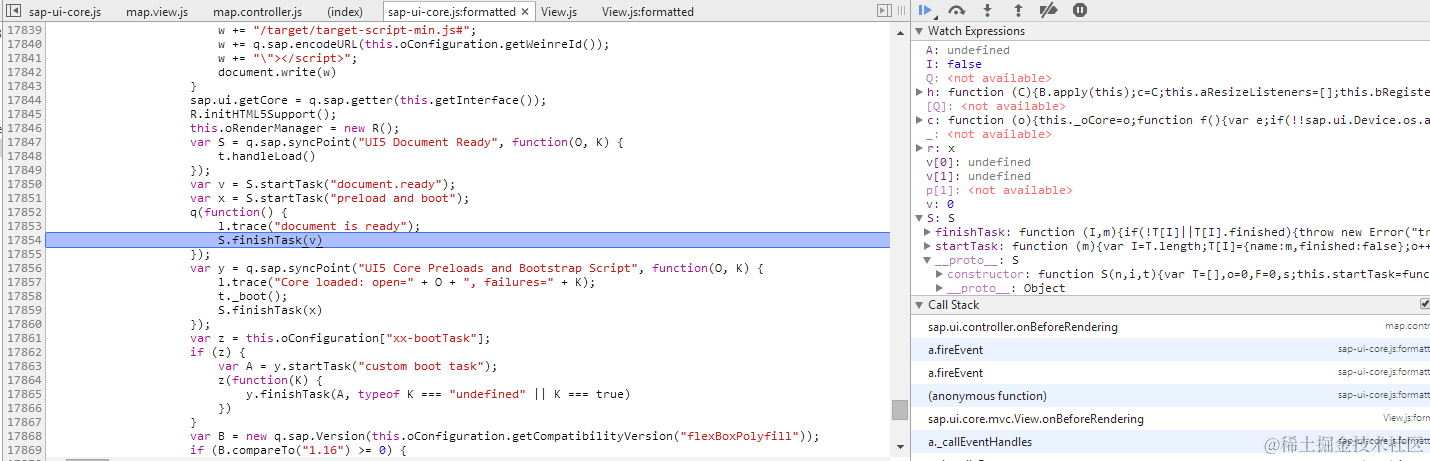This screenshot has height=461, width=1430.
Task: Click the line this.oRenderManager = new R();
Action: (295, 128)
